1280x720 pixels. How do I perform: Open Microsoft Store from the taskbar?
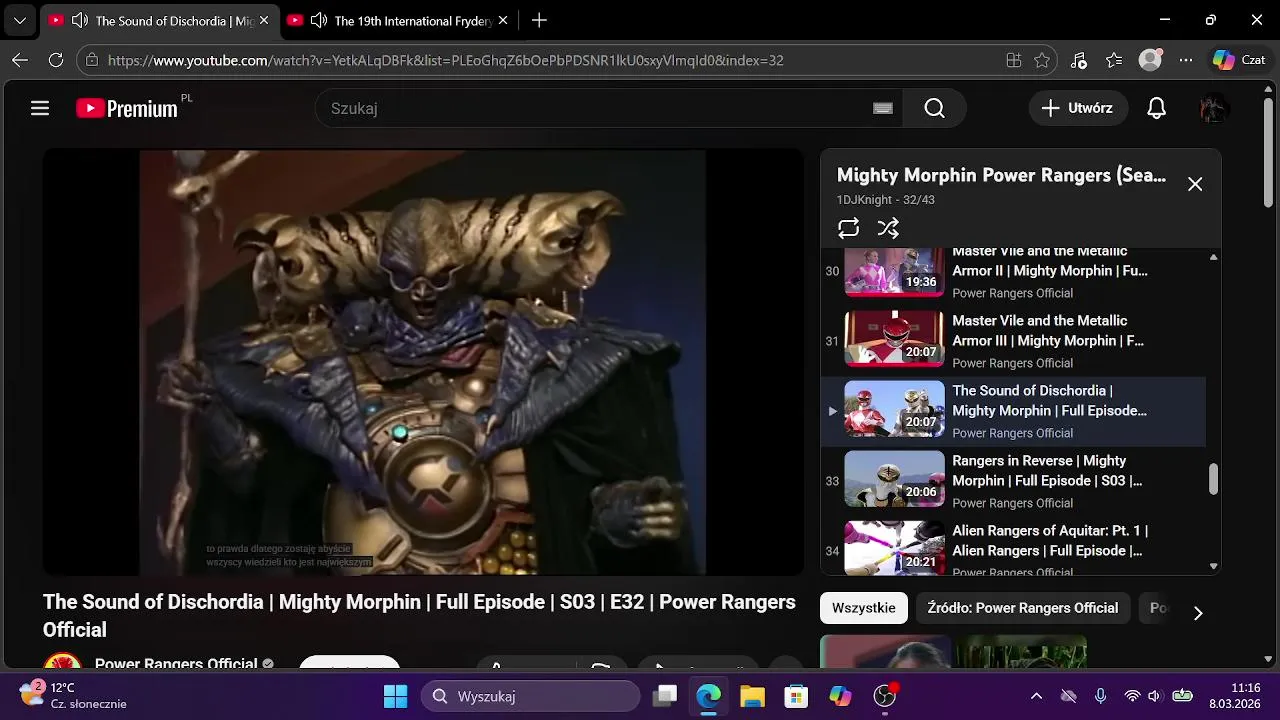point(796,696)
